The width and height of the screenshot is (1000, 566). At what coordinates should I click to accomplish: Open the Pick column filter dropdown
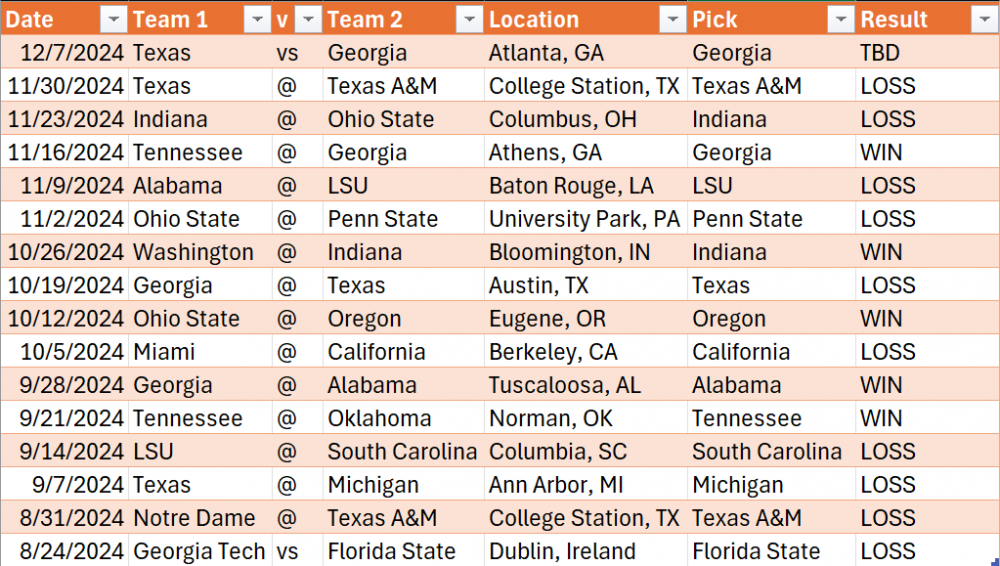(x=839, y=20)
